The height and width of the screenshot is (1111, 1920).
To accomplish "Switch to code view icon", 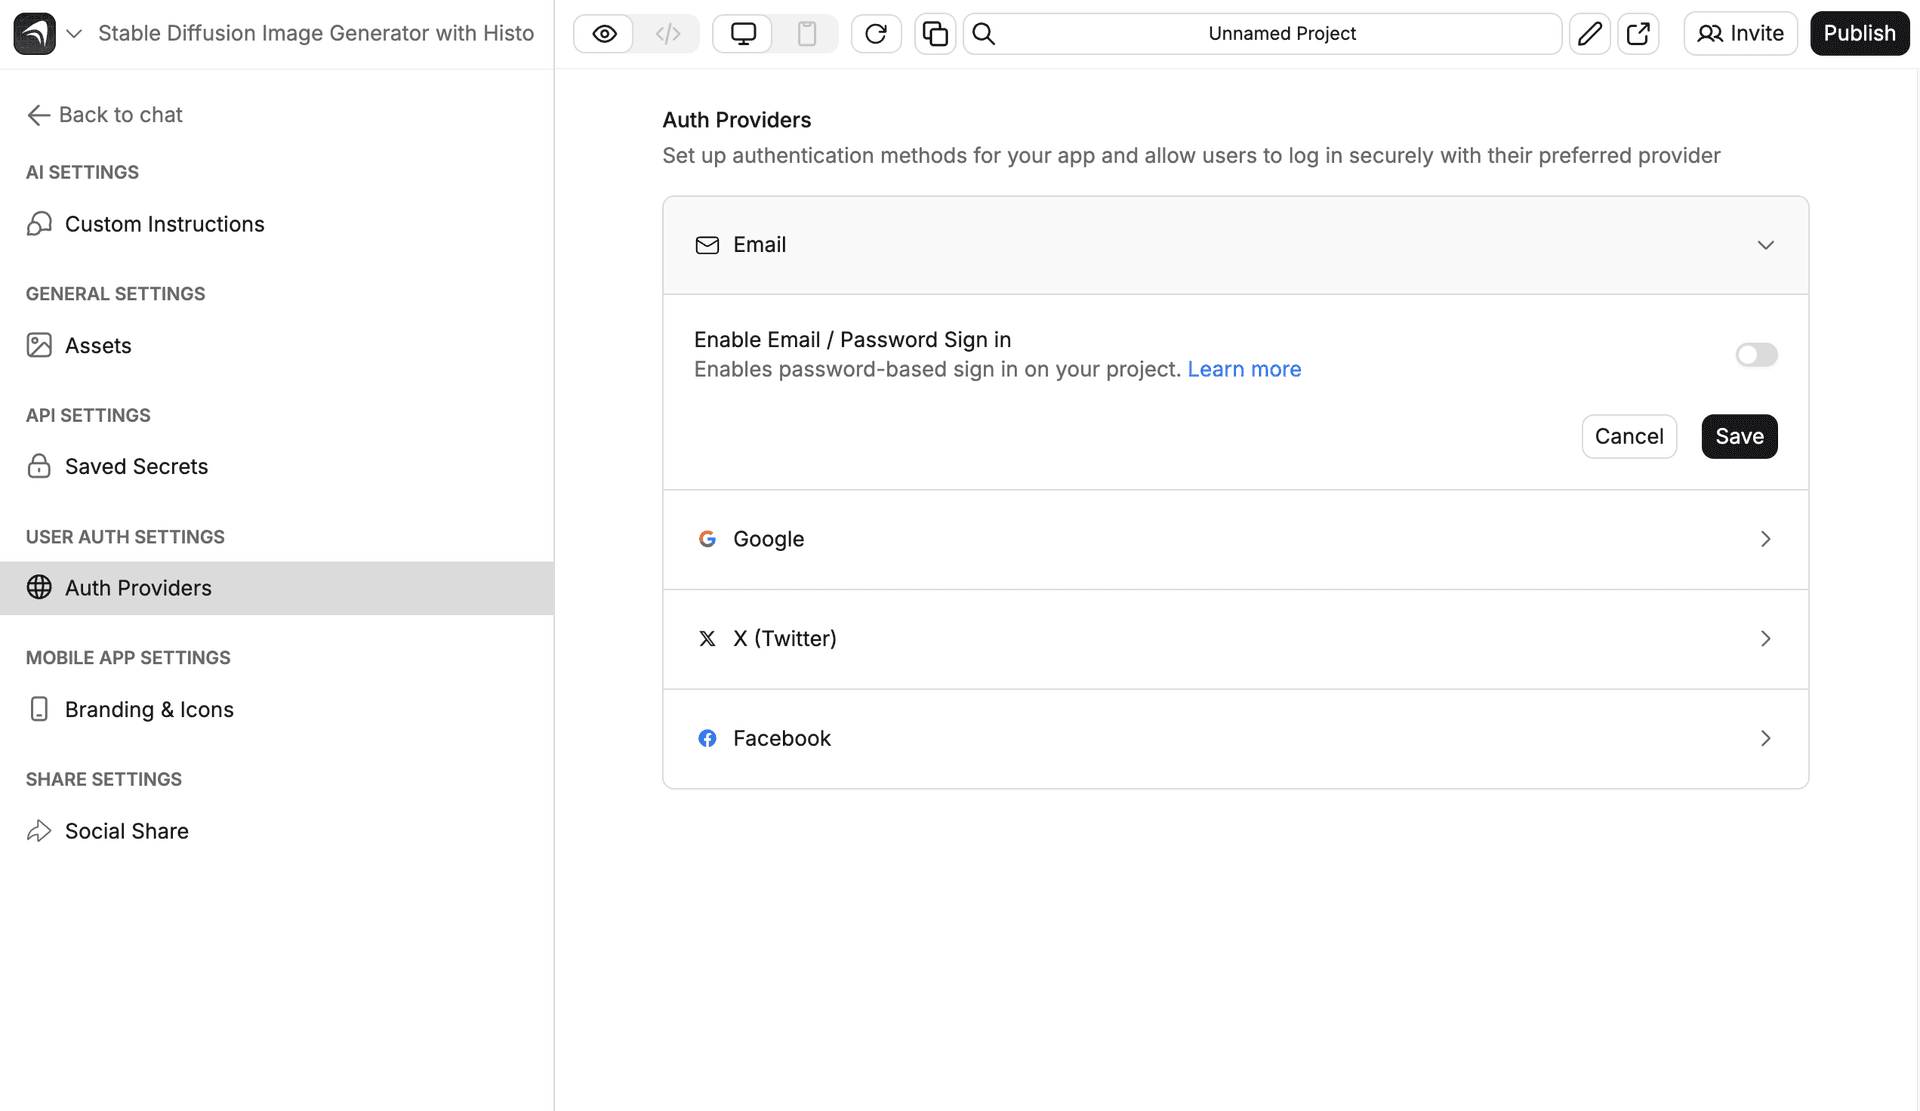I will [x=668, y=34].
